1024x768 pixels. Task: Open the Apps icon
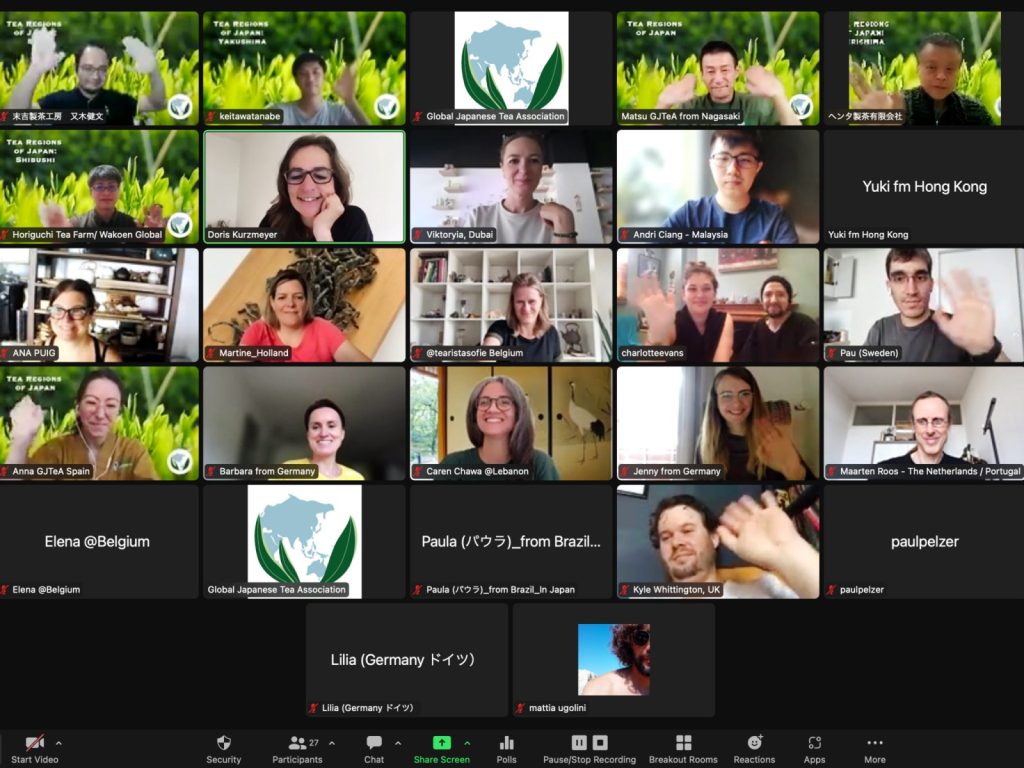[x=814, y=743]
